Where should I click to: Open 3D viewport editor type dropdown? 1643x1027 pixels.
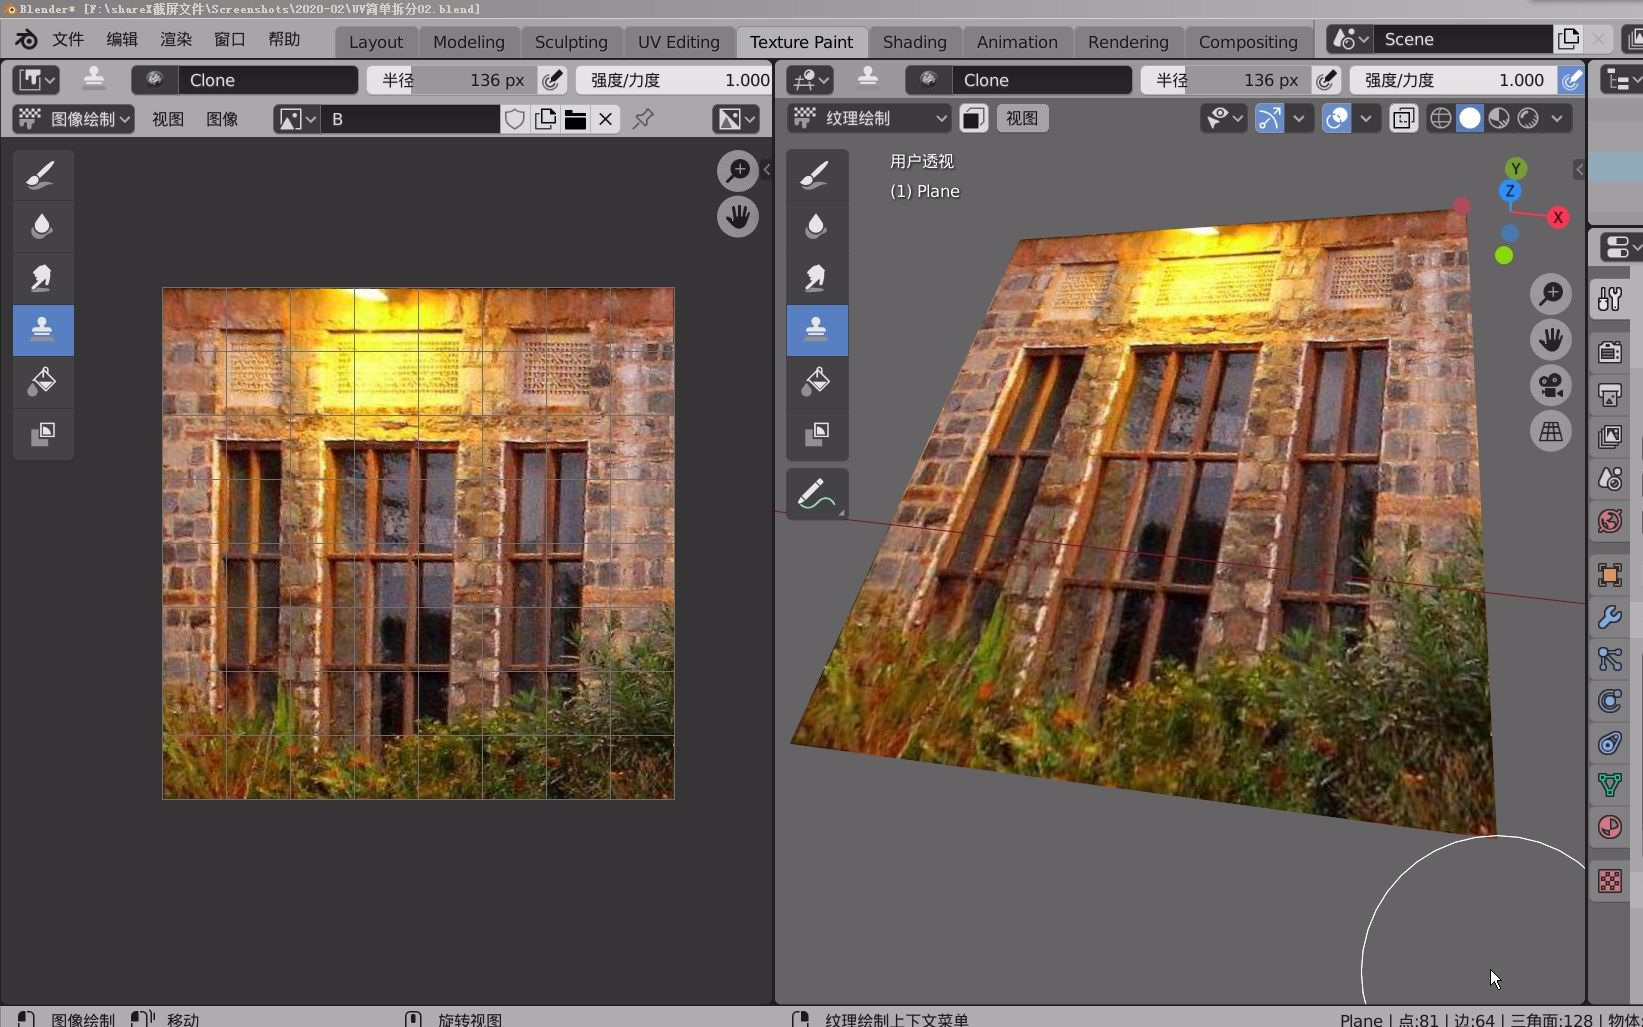(x=810, y=80)
